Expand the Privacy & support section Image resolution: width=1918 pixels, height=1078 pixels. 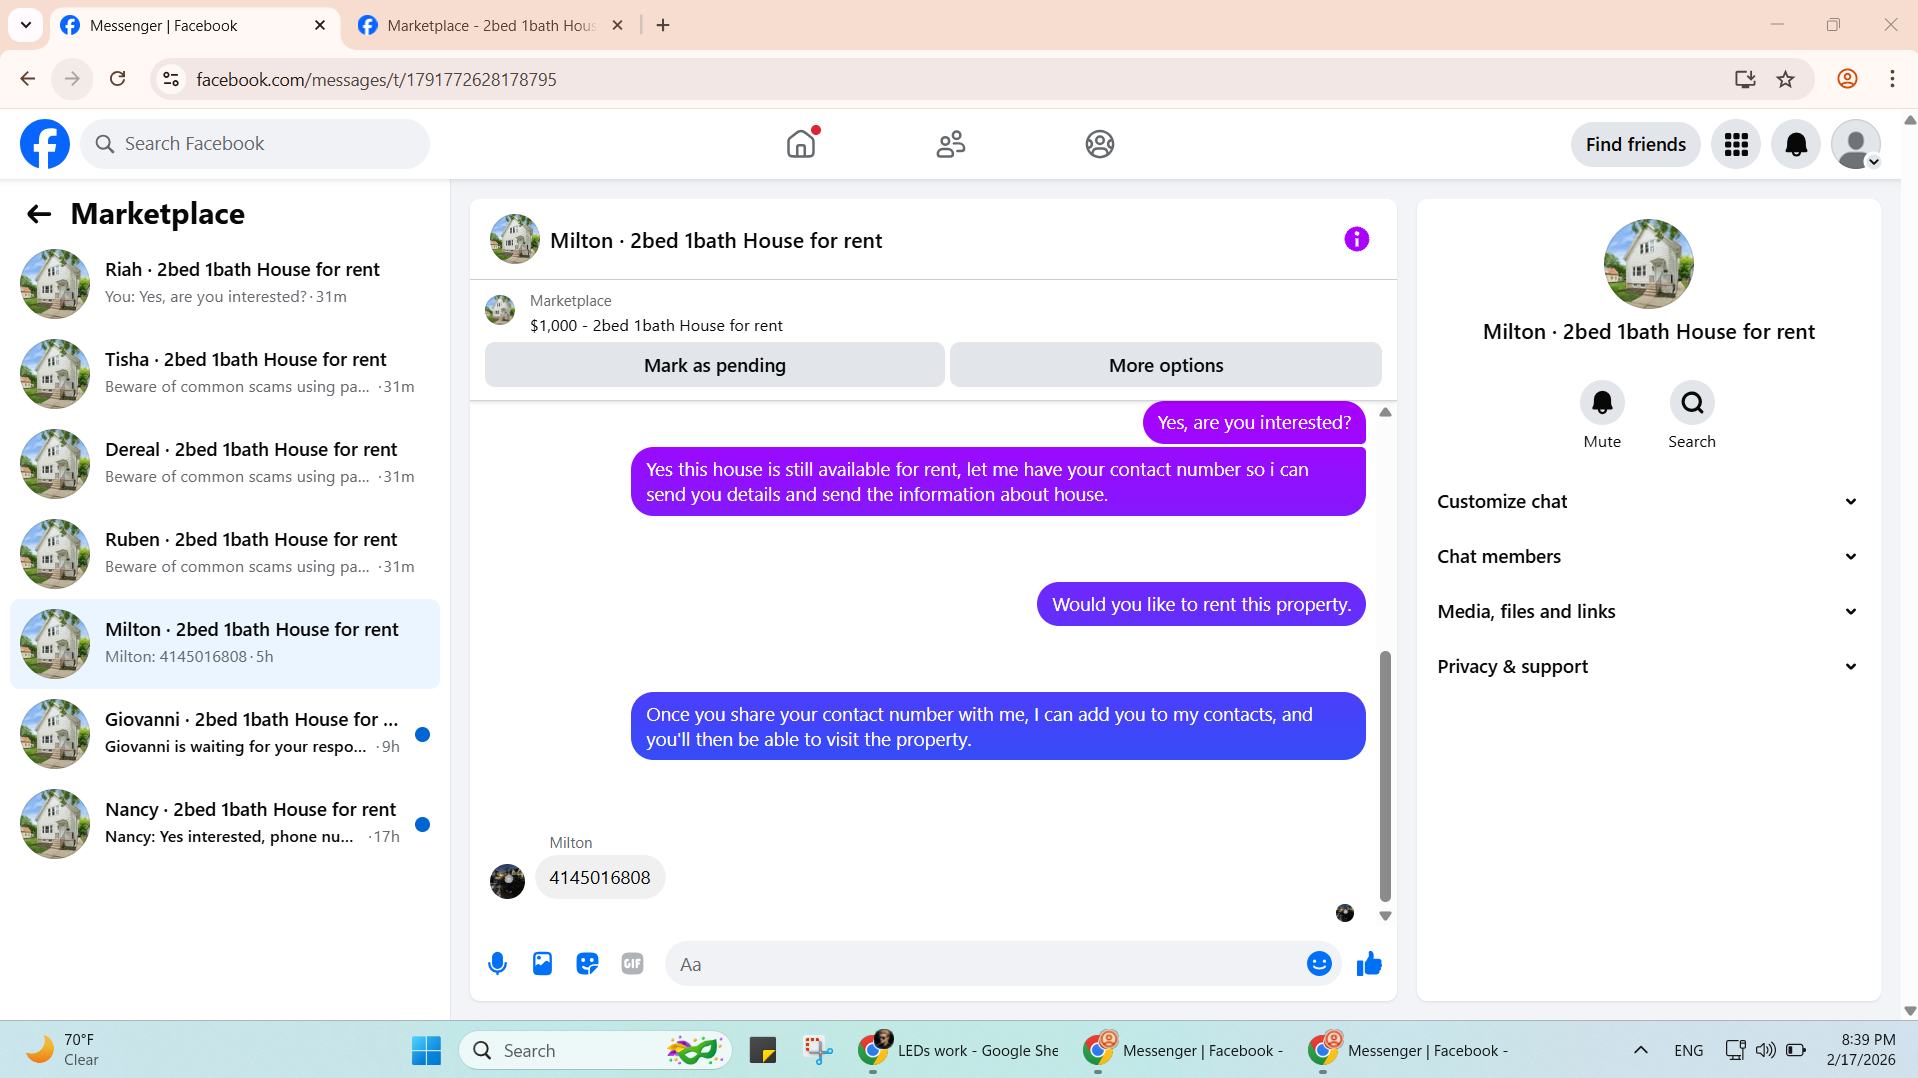coord(1648,667)
